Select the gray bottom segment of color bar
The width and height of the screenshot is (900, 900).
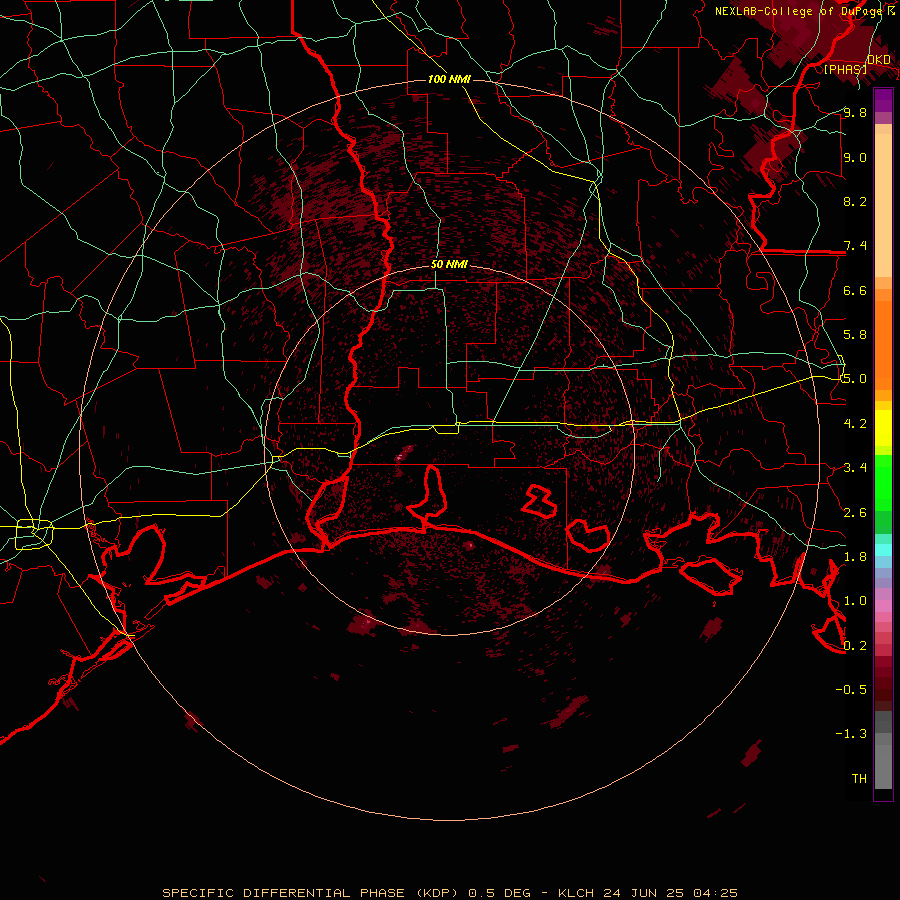883,763
